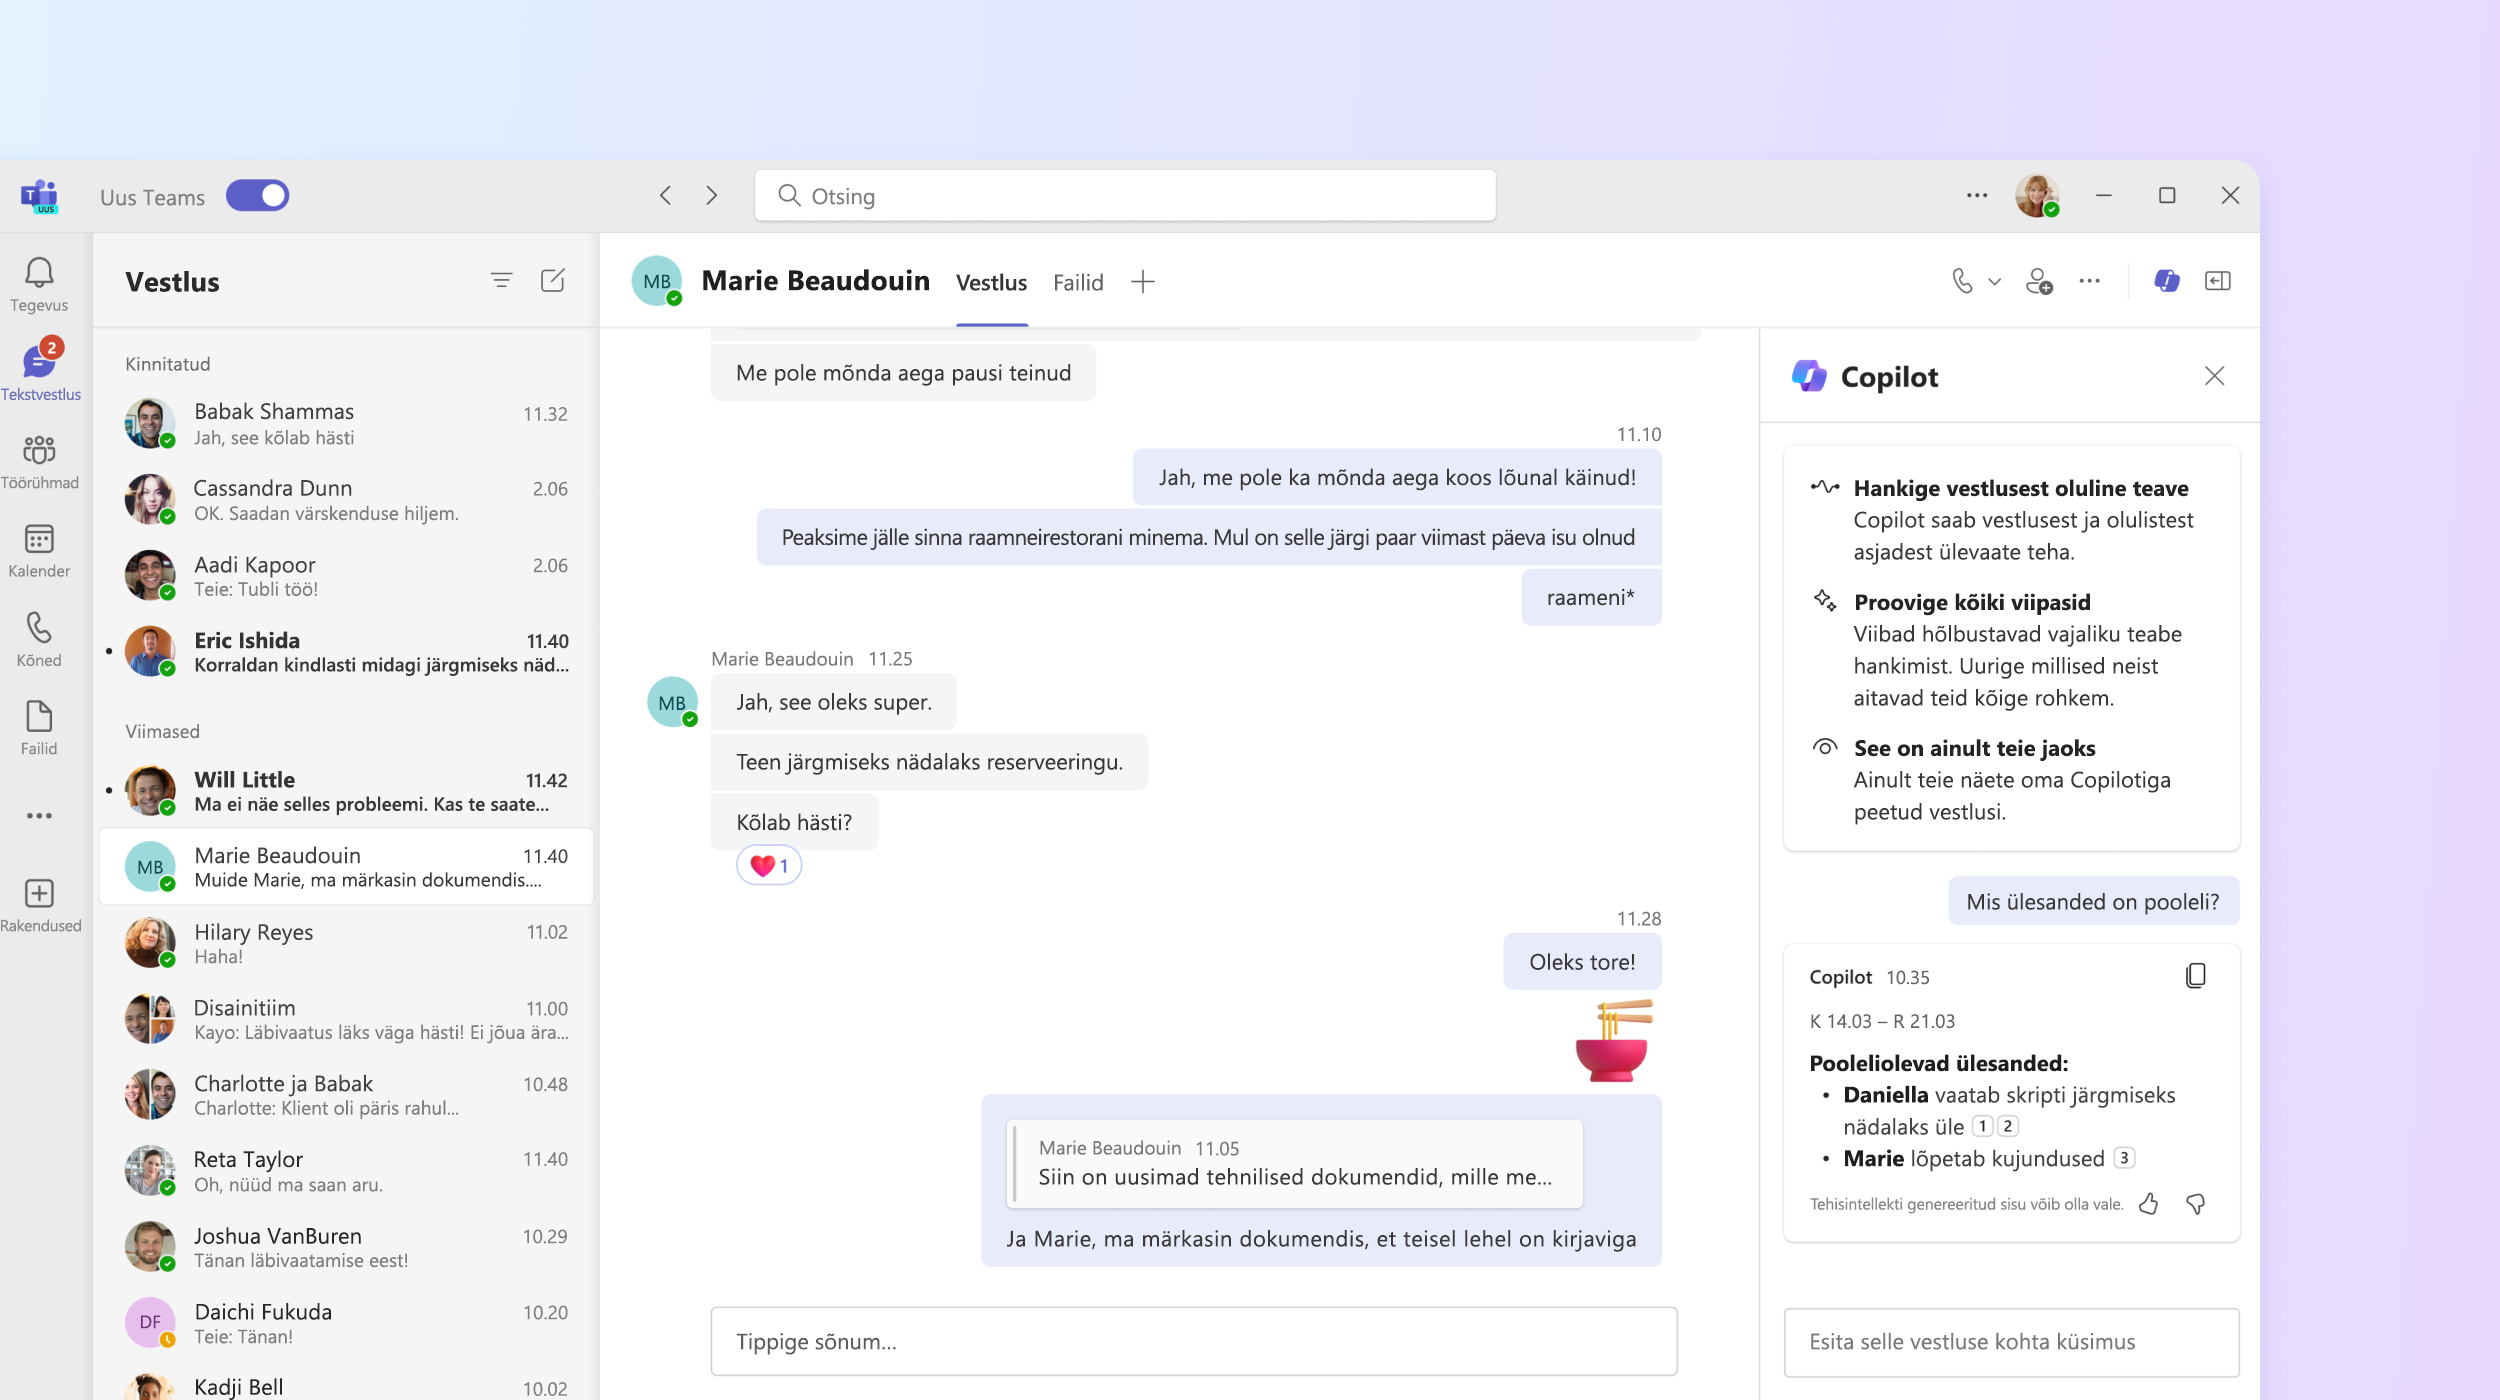Click 'Mis ülesanded on pooleli?' prompt bubble
Viewport: 2500px width, 1400px height.
pyautogui.click(x=2093, y=901)
